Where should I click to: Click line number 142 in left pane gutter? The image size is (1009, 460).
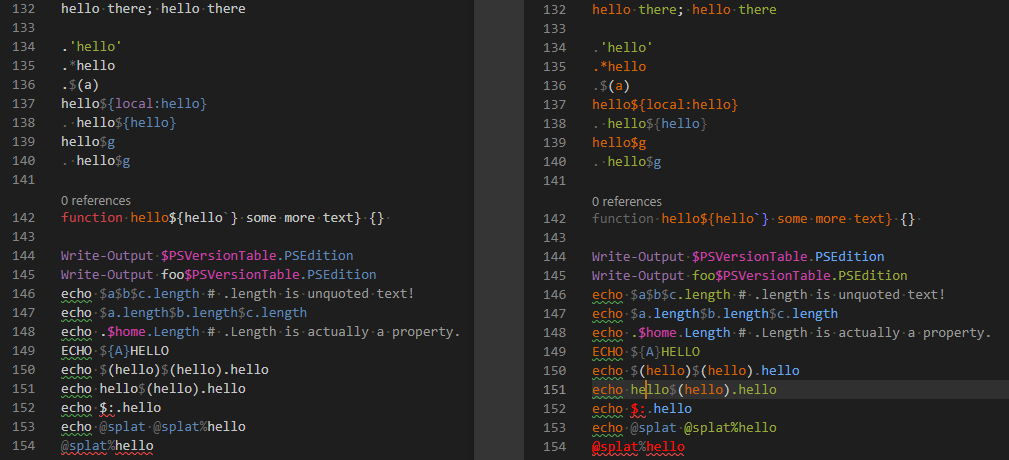pyautogui.click(x=23, y=218)
